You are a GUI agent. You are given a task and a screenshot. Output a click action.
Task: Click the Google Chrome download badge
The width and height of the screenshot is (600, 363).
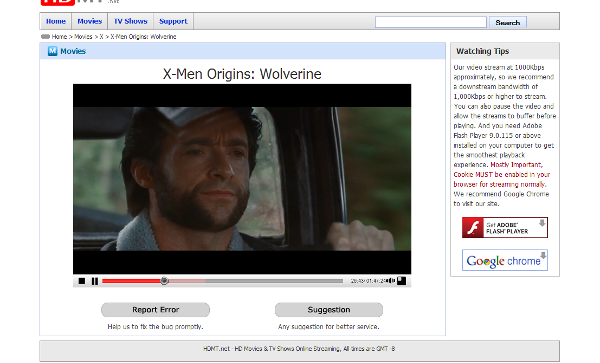pos(505,260)
